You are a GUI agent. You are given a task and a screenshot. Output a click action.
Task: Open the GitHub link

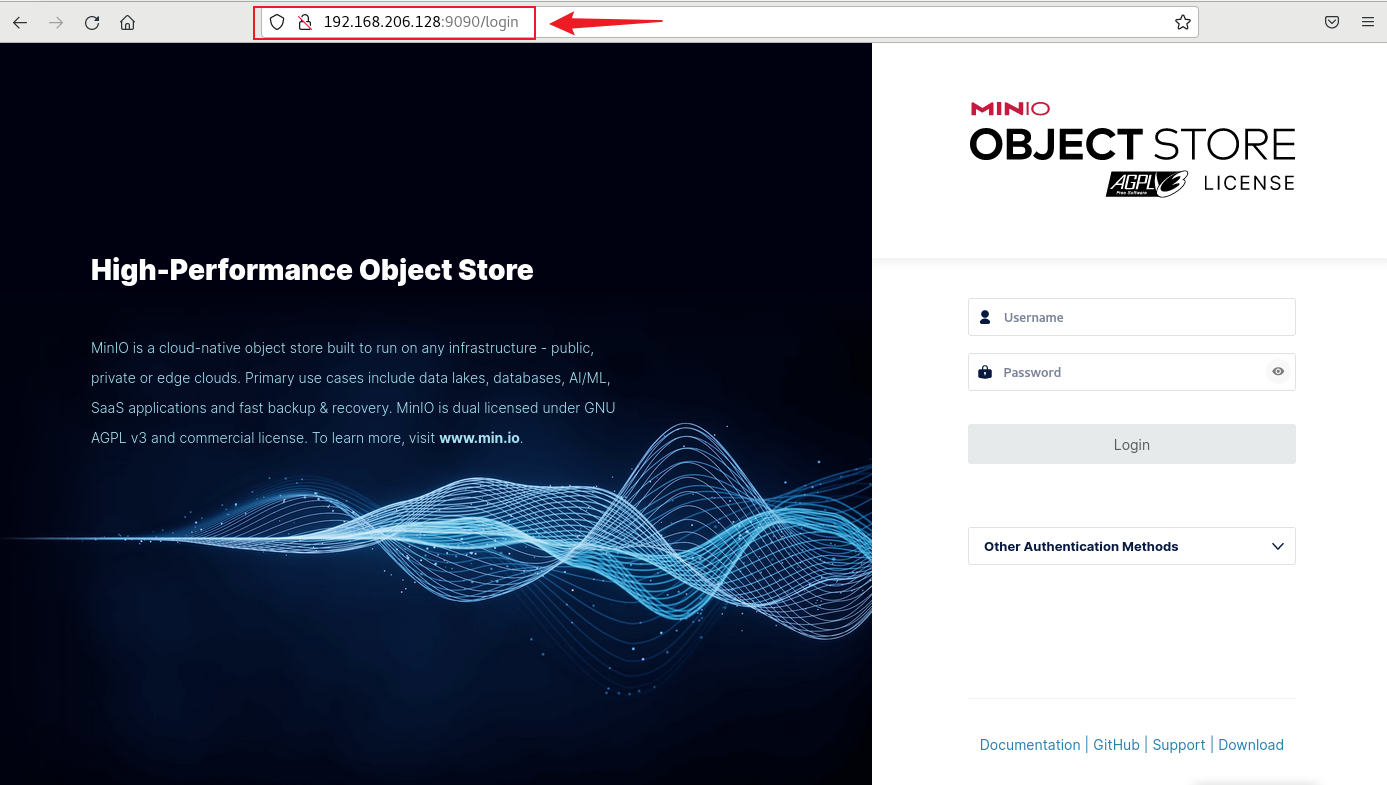(1116, 745)
